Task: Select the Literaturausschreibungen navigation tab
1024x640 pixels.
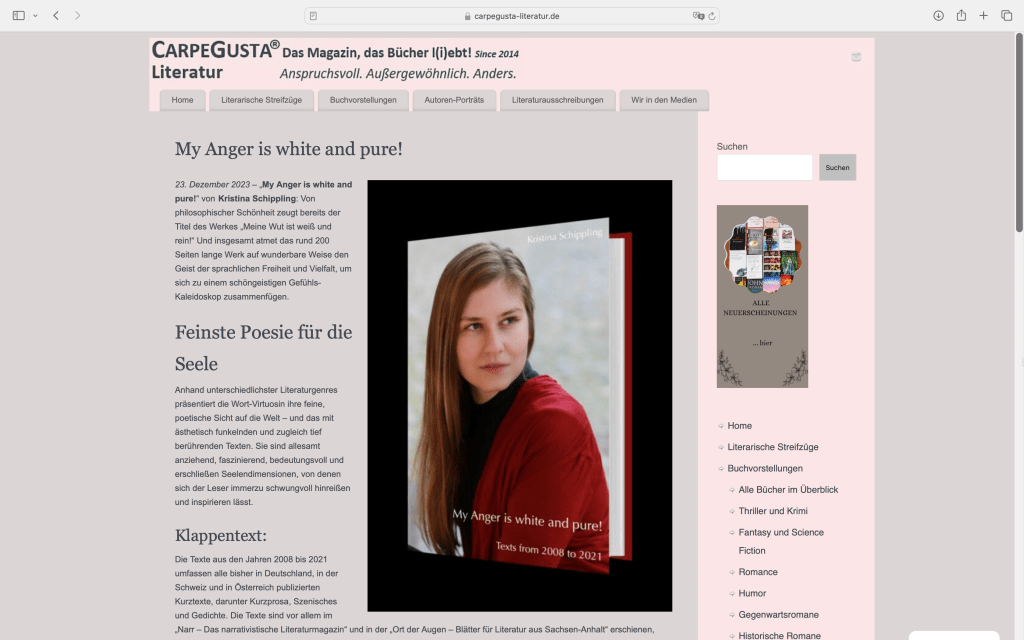Action: pos(557,100)
